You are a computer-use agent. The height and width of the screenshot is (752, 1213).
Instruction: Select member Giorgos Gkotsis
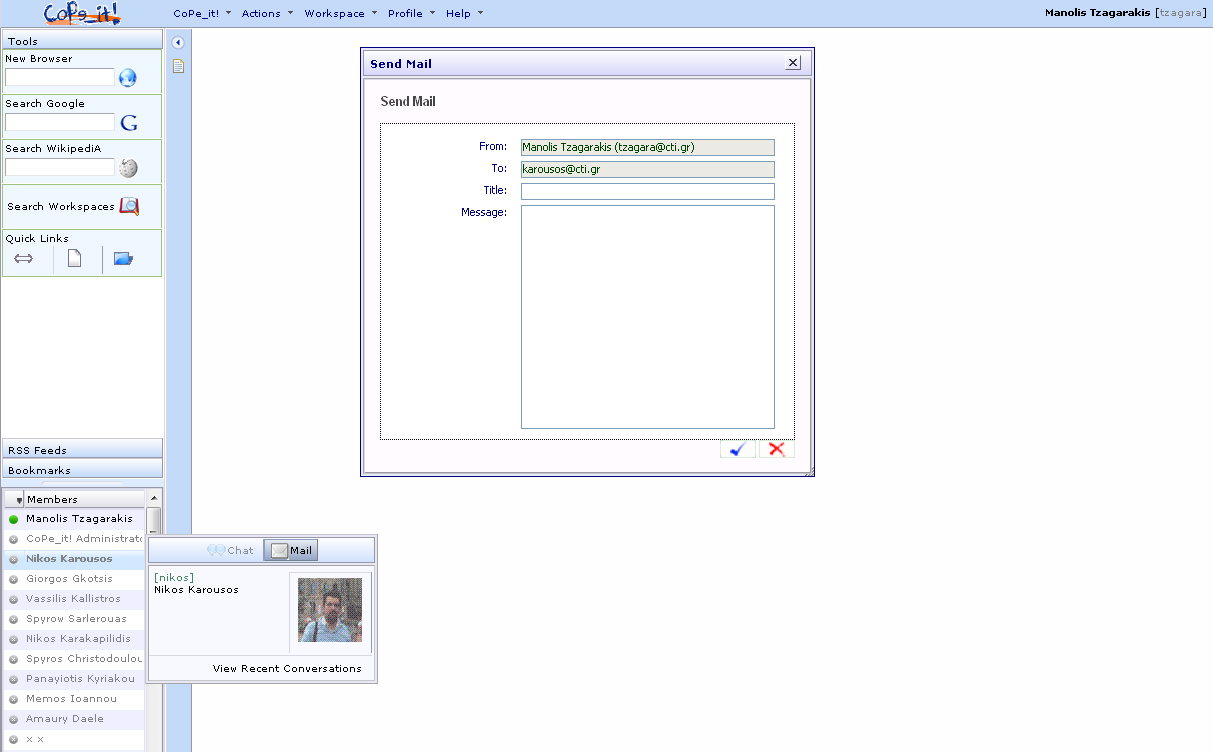pos(69,579)
